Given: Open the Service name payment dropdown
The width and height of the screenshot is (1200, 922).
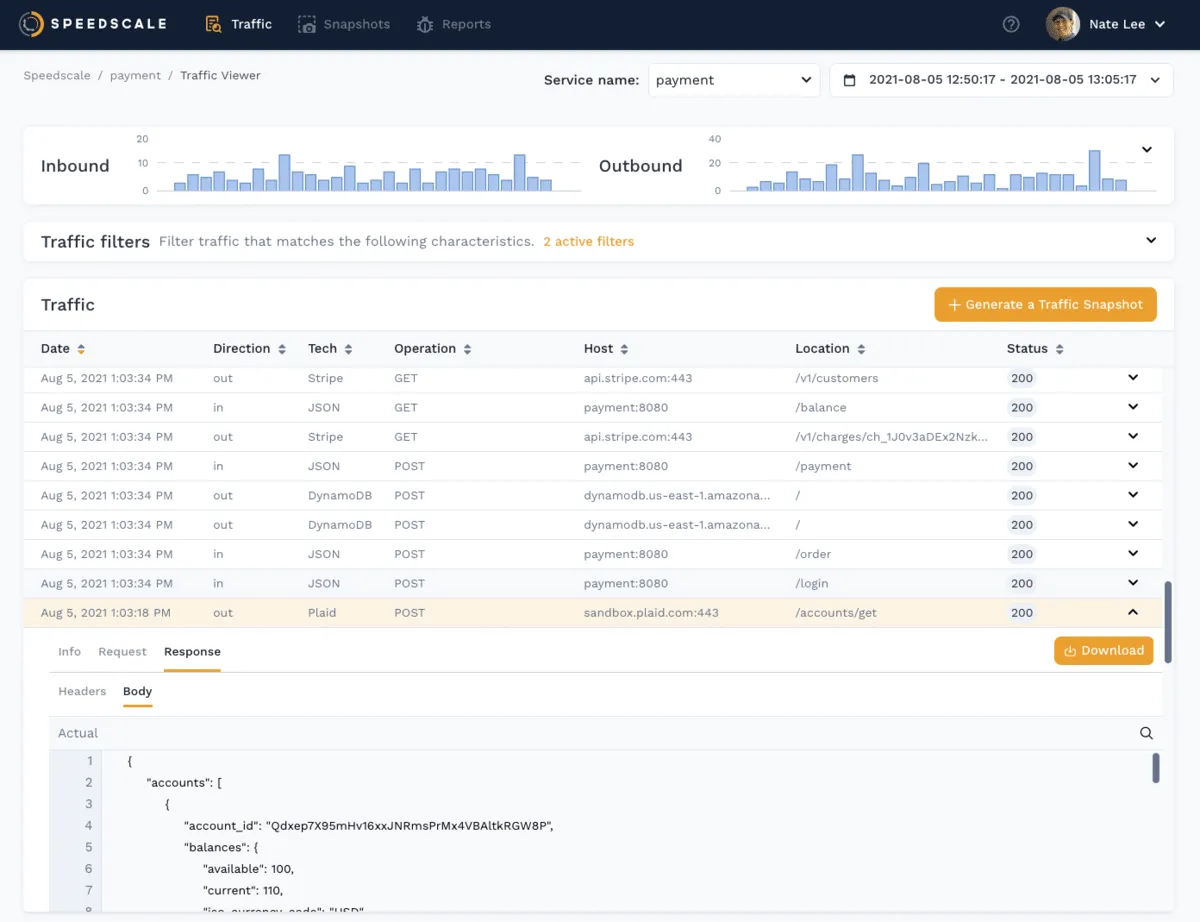Looking at the screenshot, I should tap(734, 80).
